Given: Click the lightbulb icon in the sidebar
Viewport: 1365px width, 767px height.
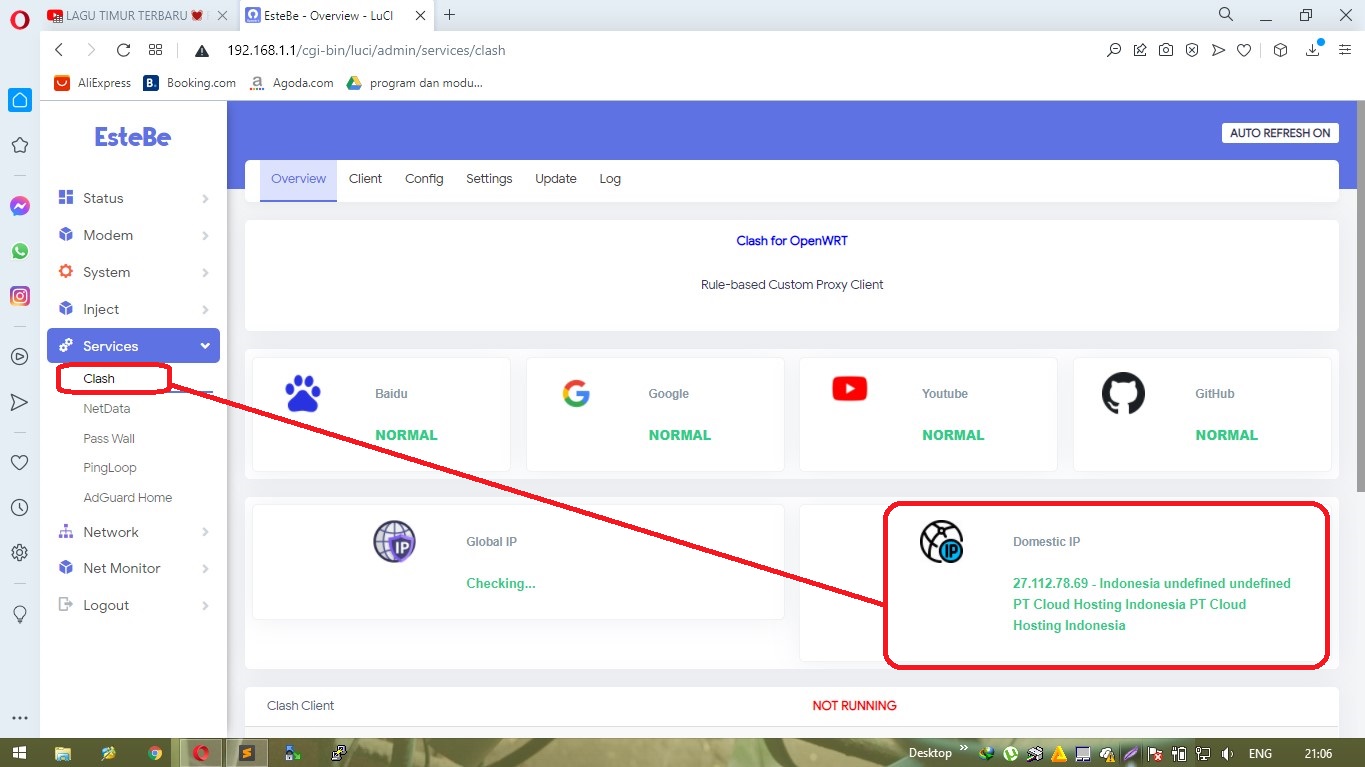Looking at the screenshot, I should pos(19,614).
